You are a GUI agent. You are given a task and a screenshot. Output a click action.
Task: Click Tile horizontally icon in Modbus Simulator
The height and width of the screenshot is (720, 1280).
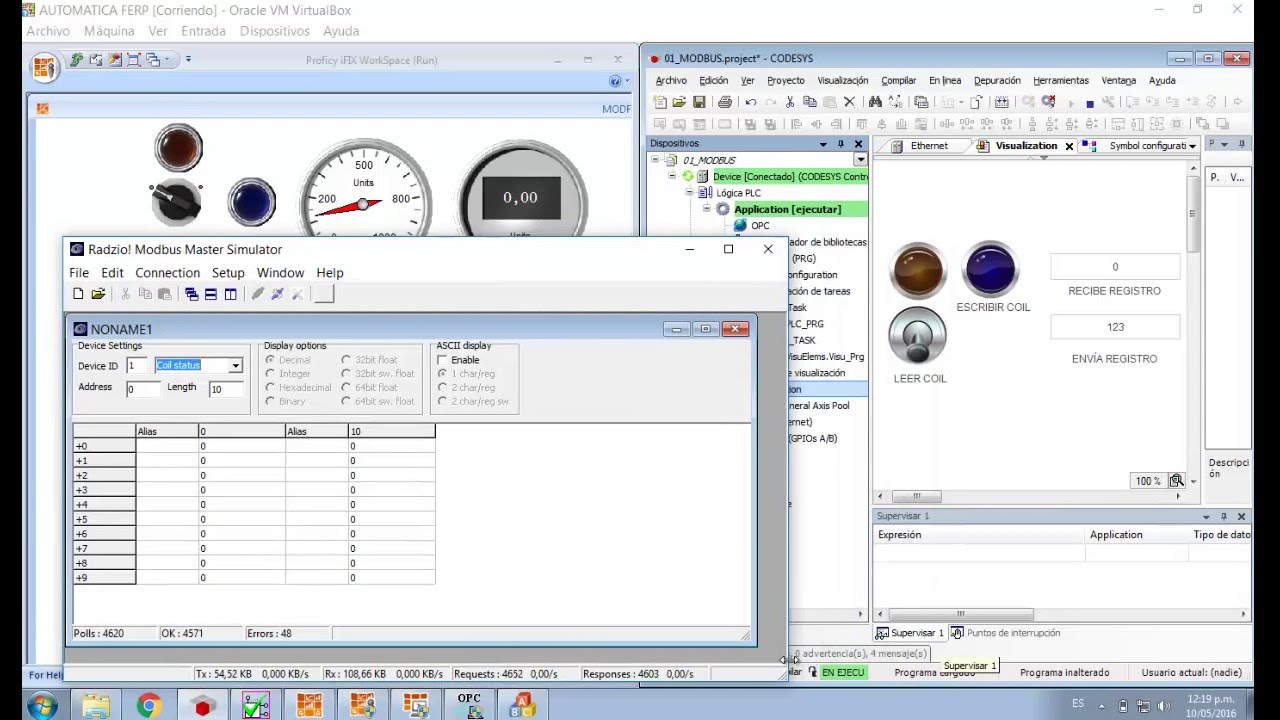point(211,294)
